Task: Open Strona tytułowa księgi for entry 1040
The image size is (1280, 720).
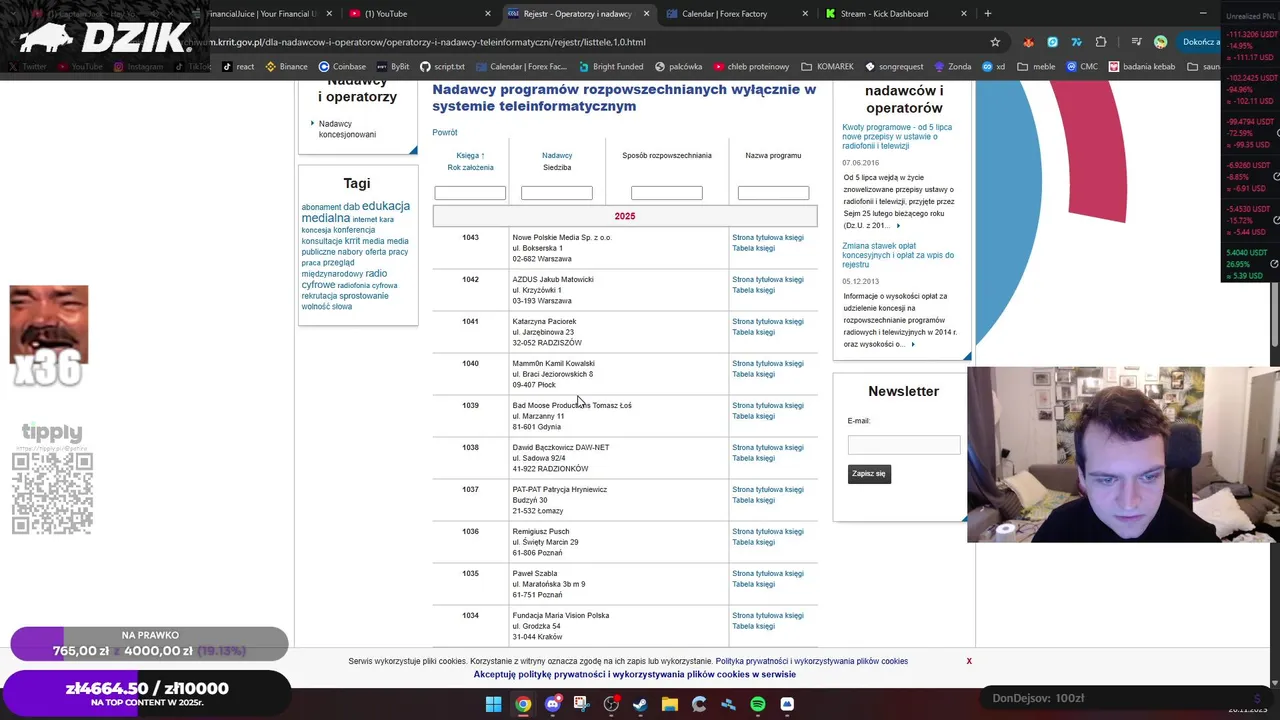Action: 768,364
